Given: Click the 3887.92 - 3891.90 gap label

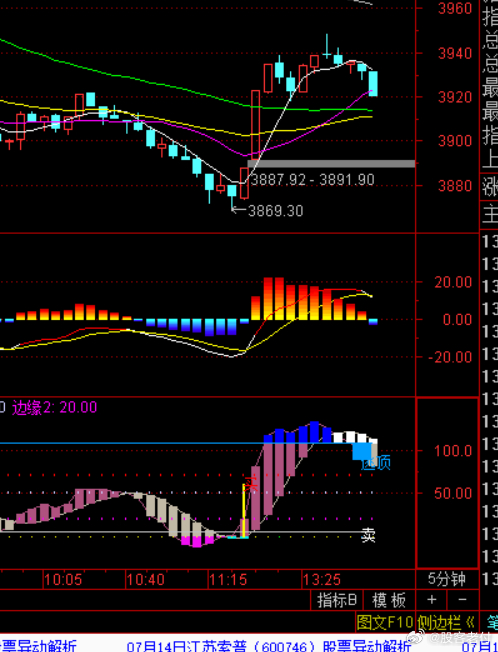Looking at the screenshot, I should (313, 180).
